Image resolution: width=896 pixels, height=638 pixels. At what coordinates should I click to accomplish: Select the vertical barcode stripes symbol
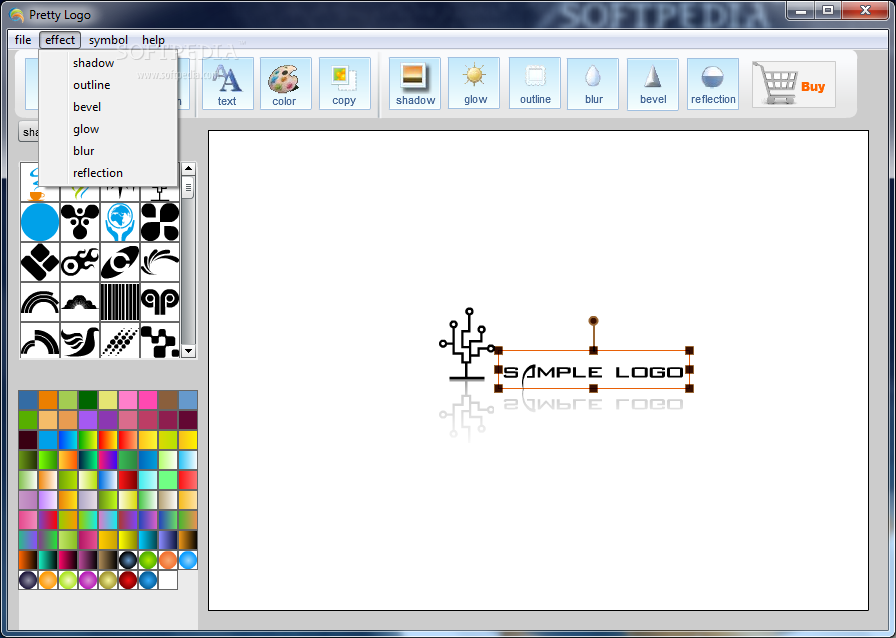point(120,302)
